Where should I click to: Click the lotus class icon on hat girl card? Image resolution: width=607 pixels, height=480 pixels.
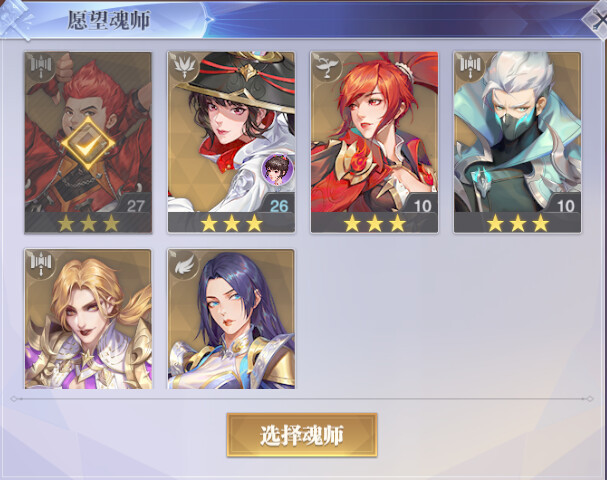point(184,67)
